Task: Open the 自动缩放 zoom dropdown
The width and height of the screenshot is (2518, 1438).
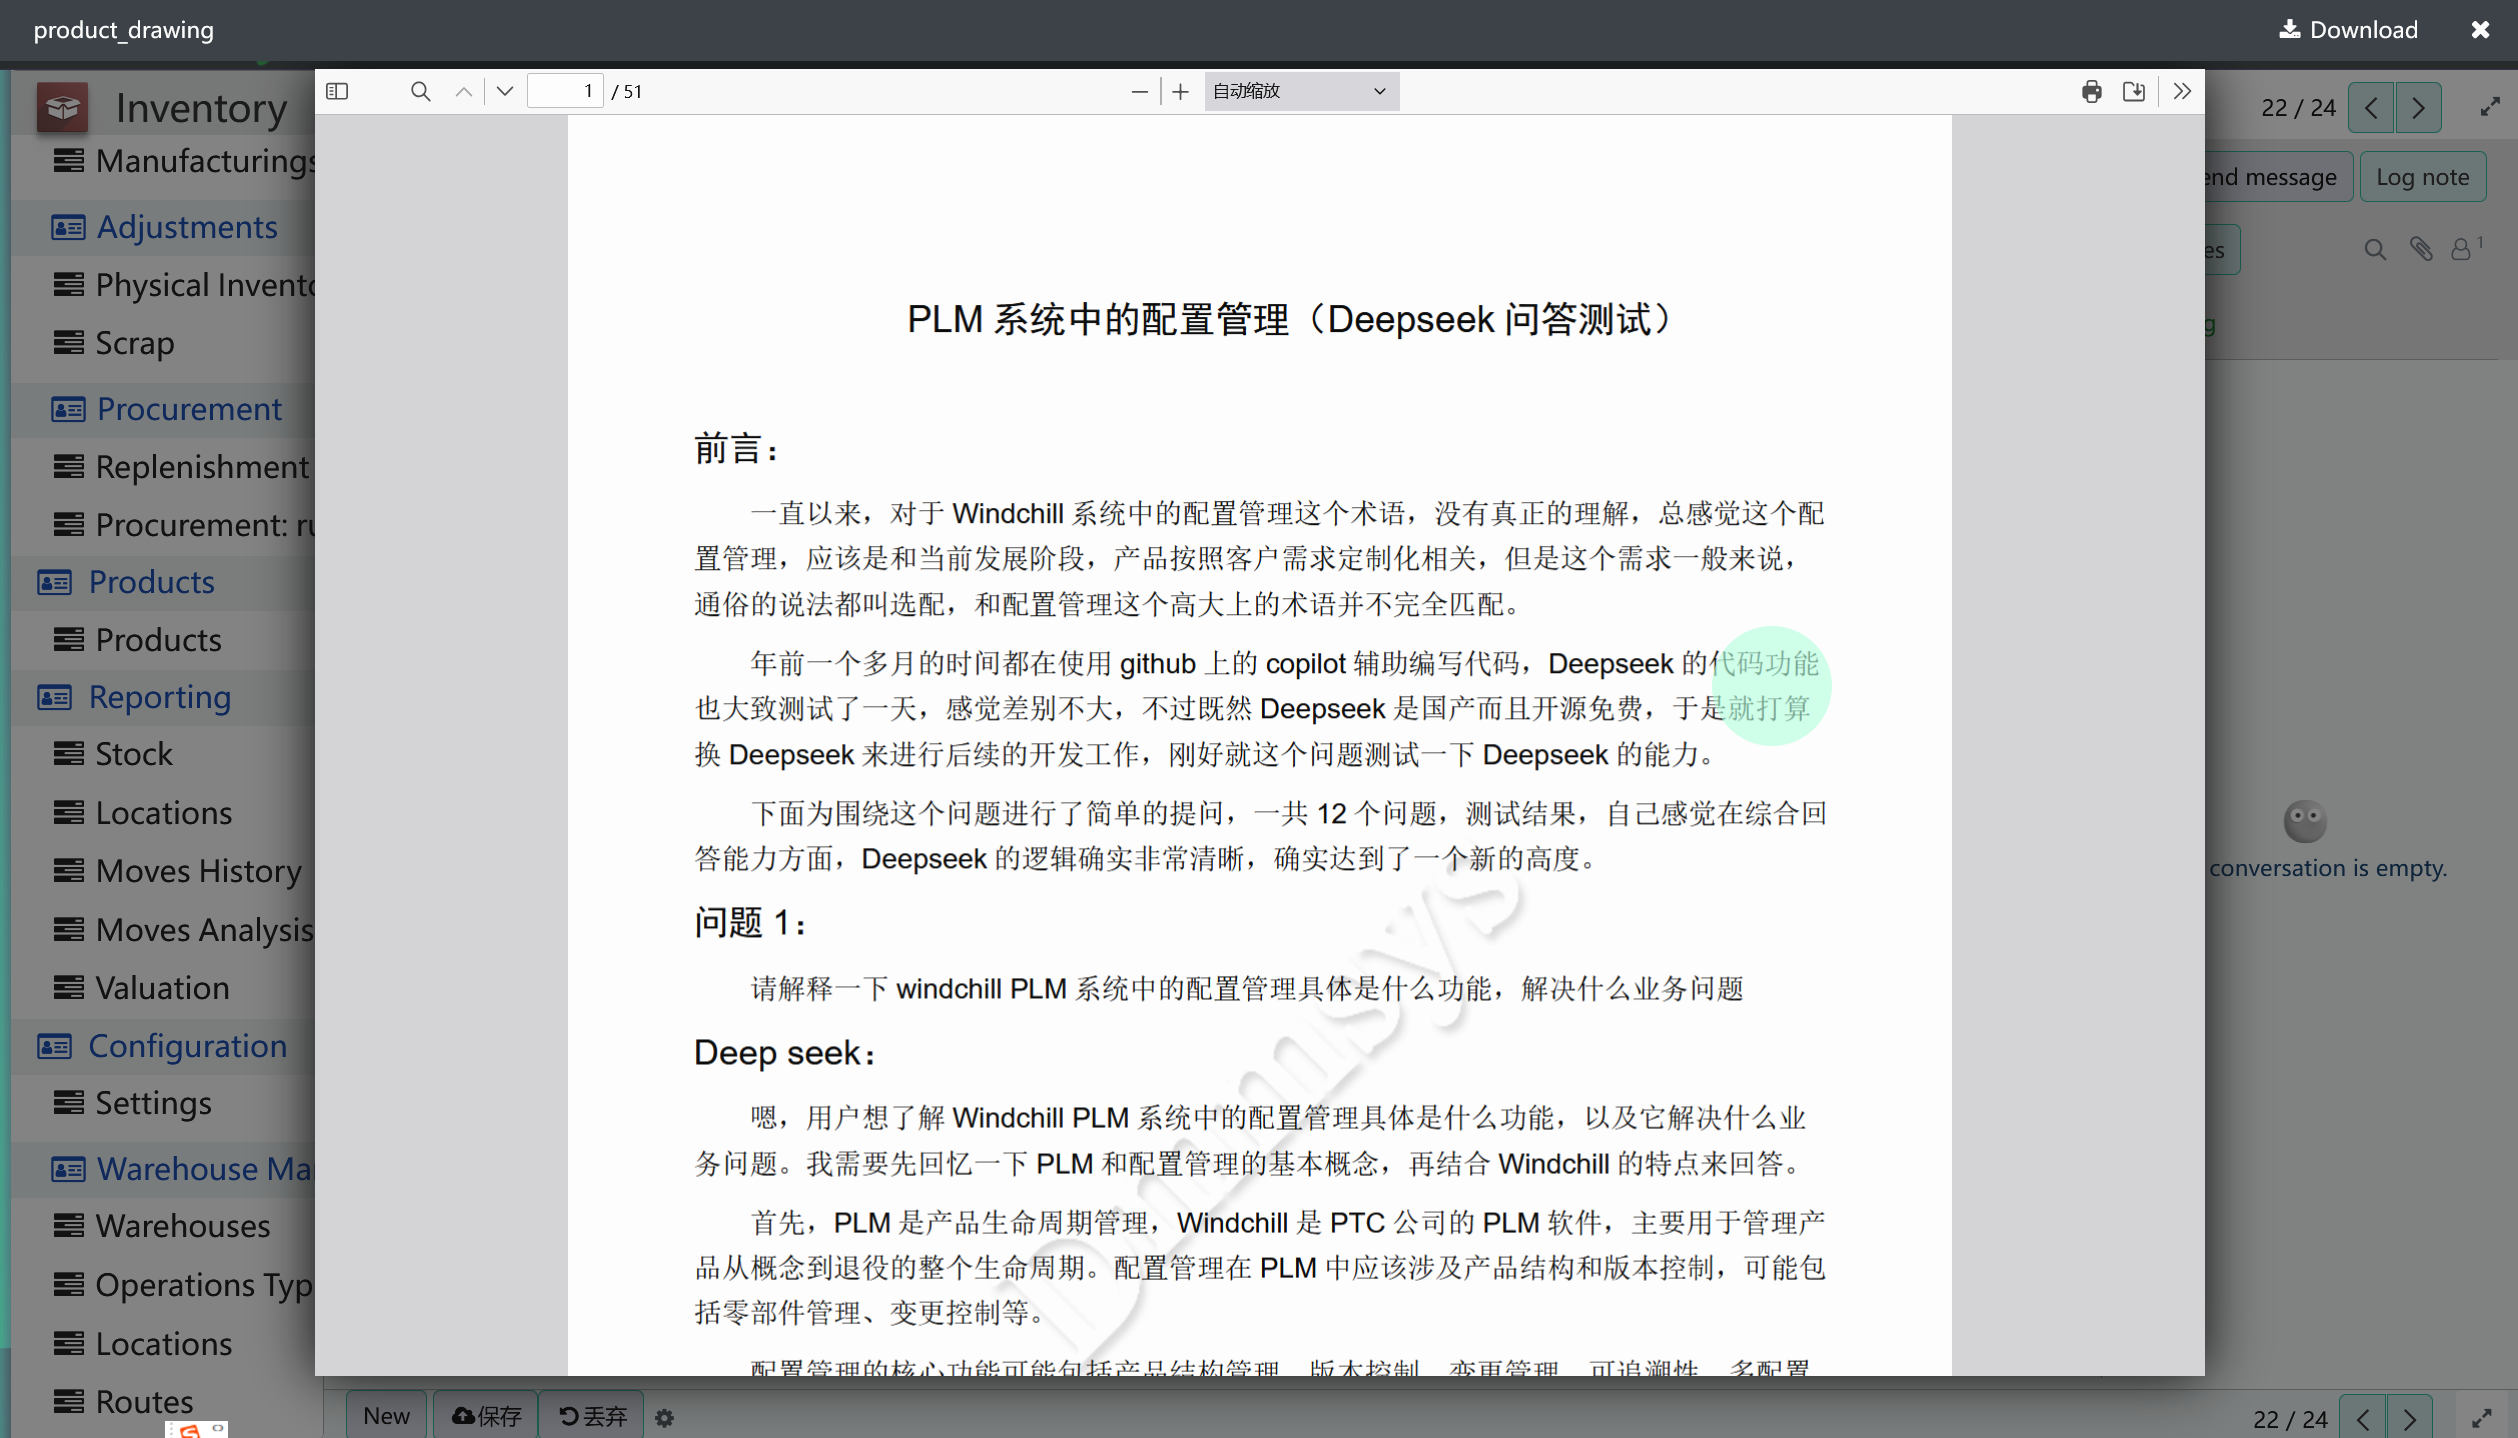Action: click(1301, 91)
